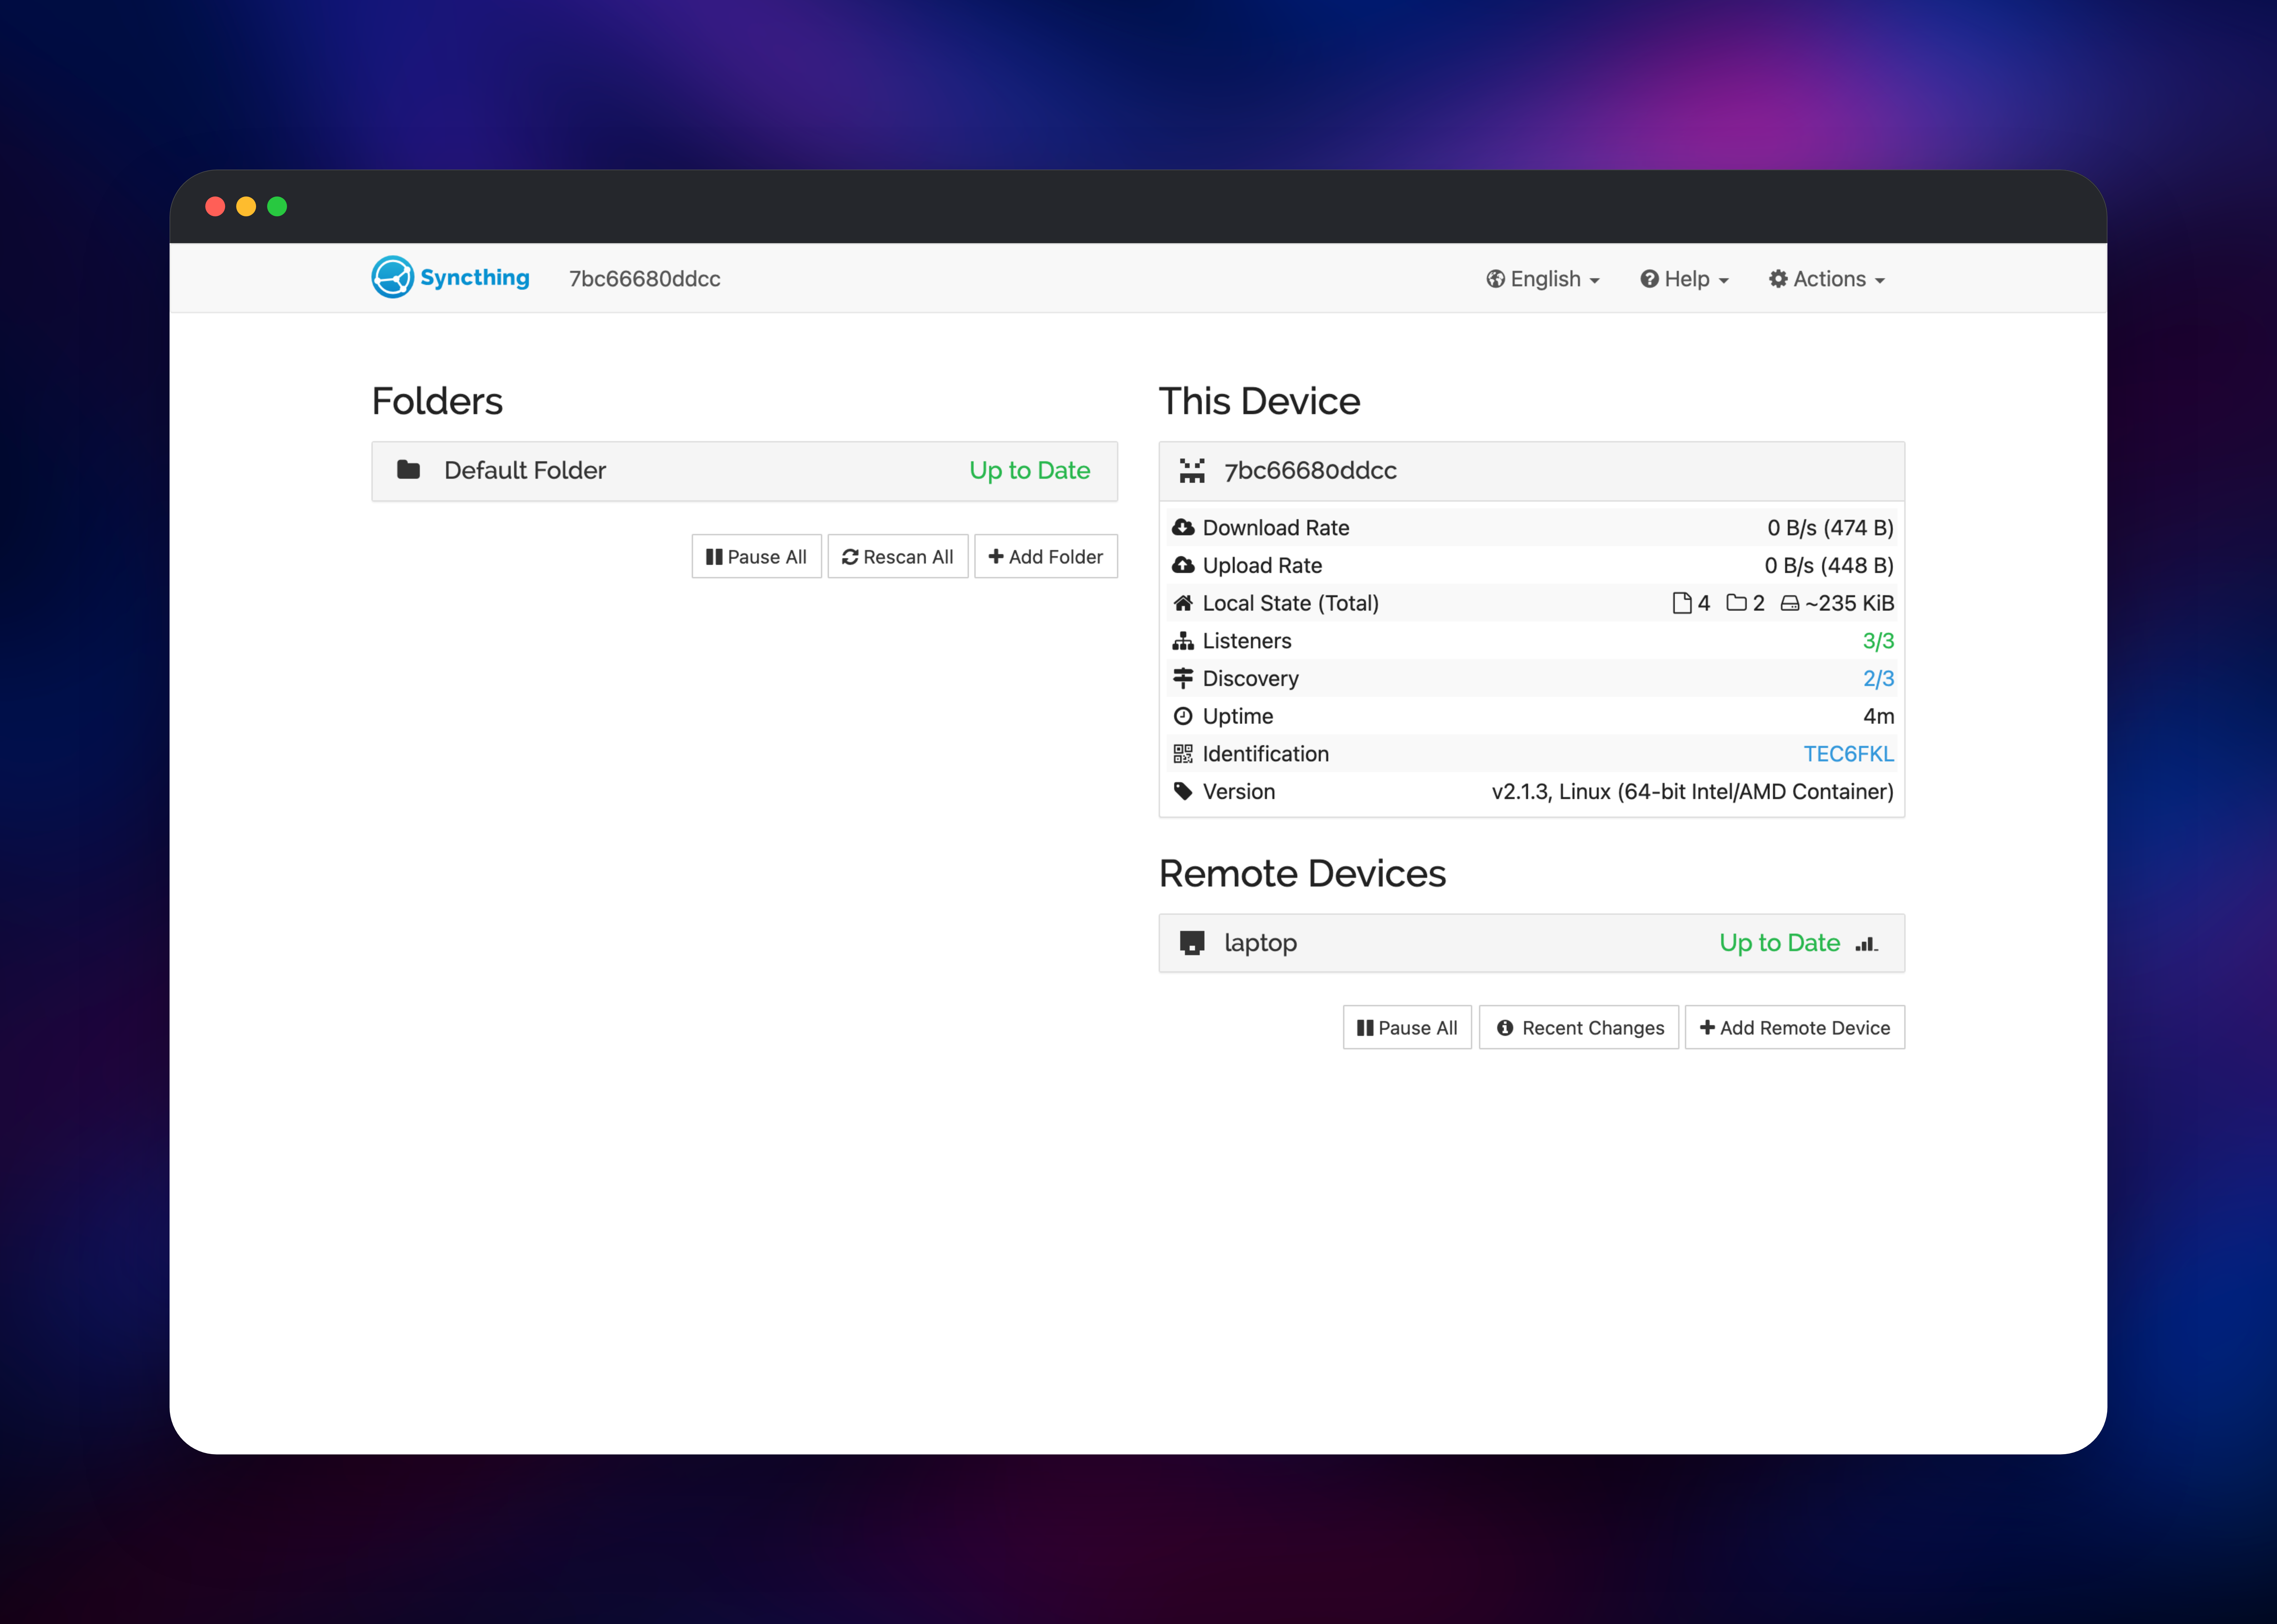Click the signal strength icon on laptop row
Image resolution: width=2277 pixels, height=1624 pixels.
coord(1866,944)
